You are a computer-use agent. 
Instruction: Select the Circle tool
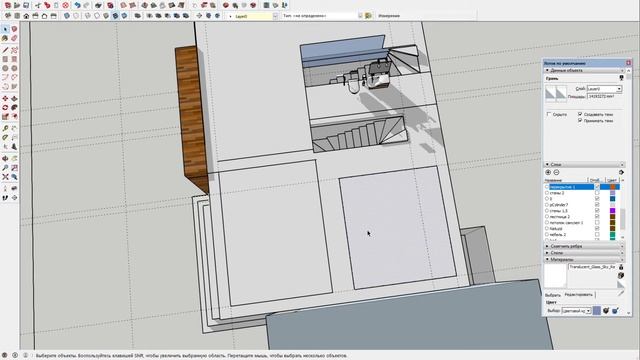coord(5,68)
